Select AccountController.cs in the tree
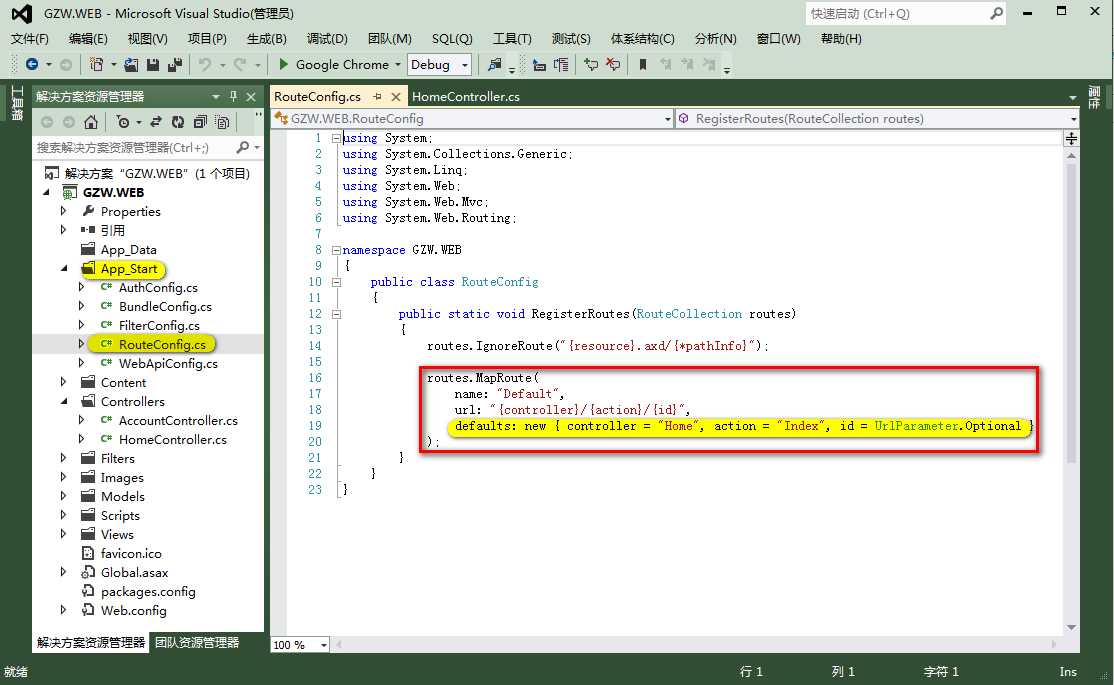The width and height of the screenshot is (1114, 685). (x=178, y=420)
